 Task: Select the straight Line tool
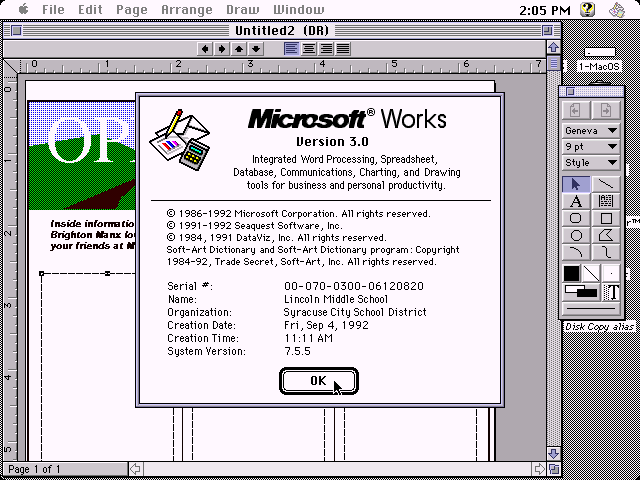606,184
